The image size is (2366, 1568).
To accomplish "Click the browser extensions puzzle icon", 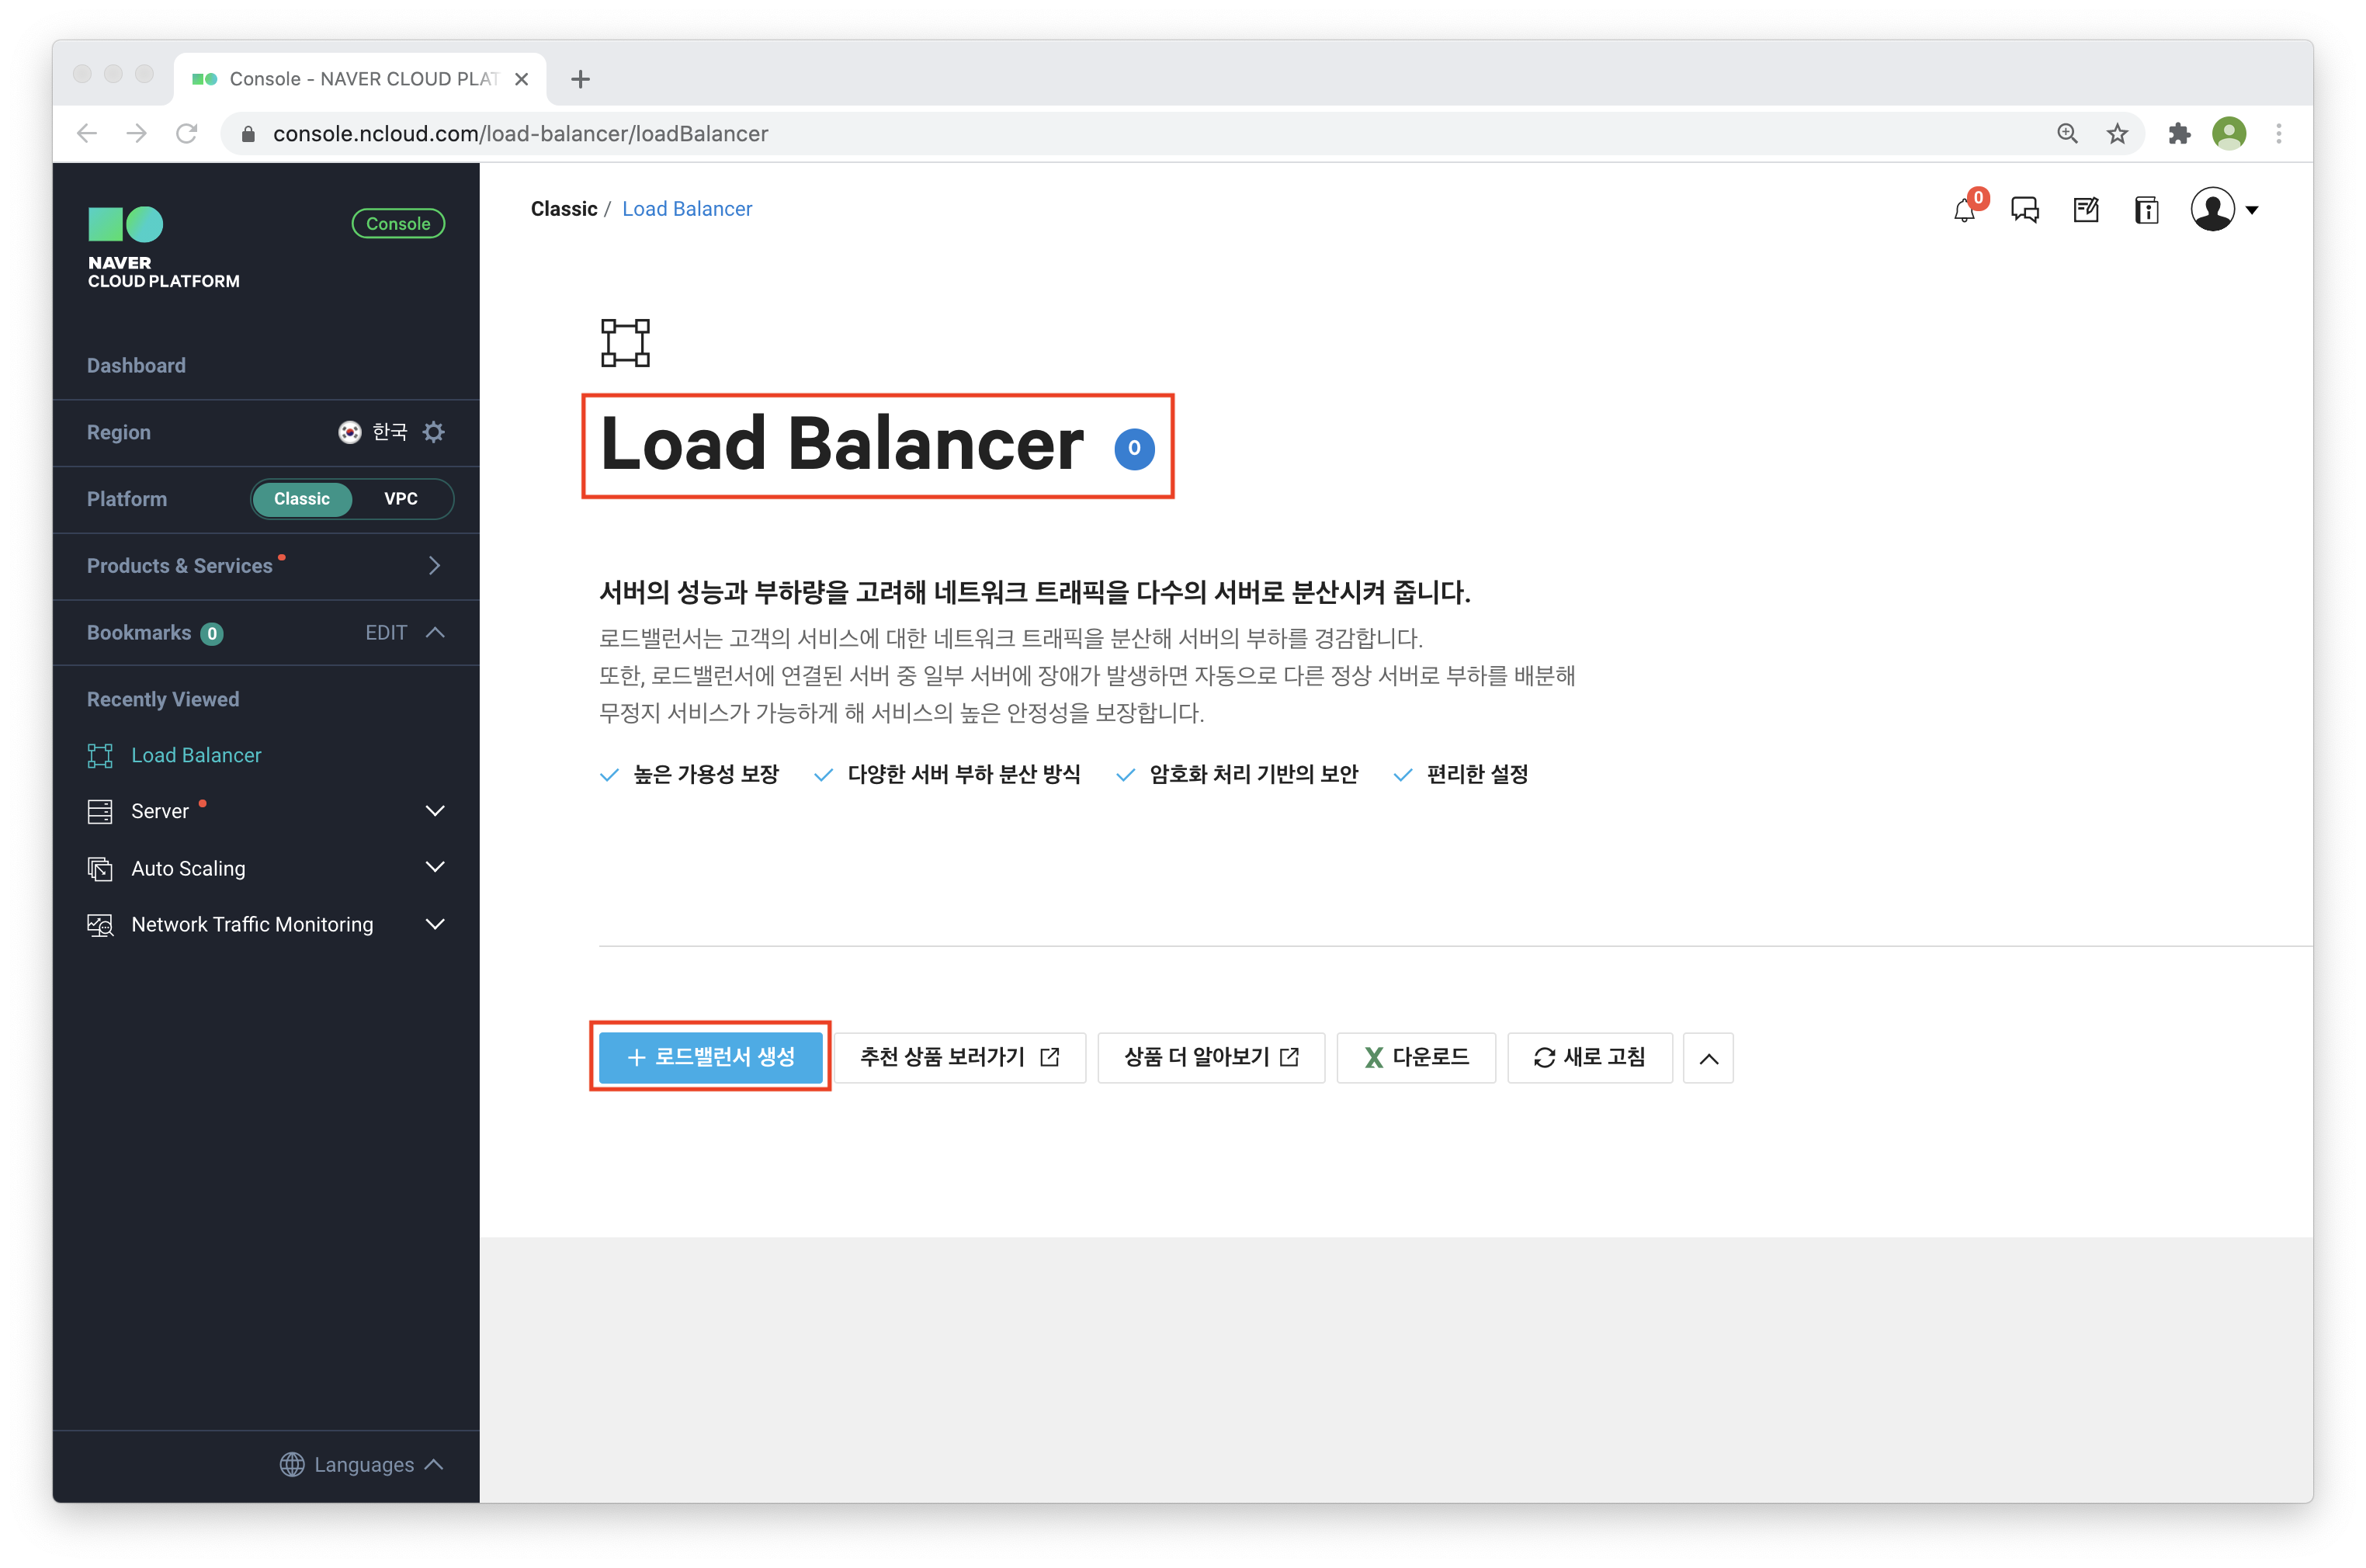I will pos(2179,133).
